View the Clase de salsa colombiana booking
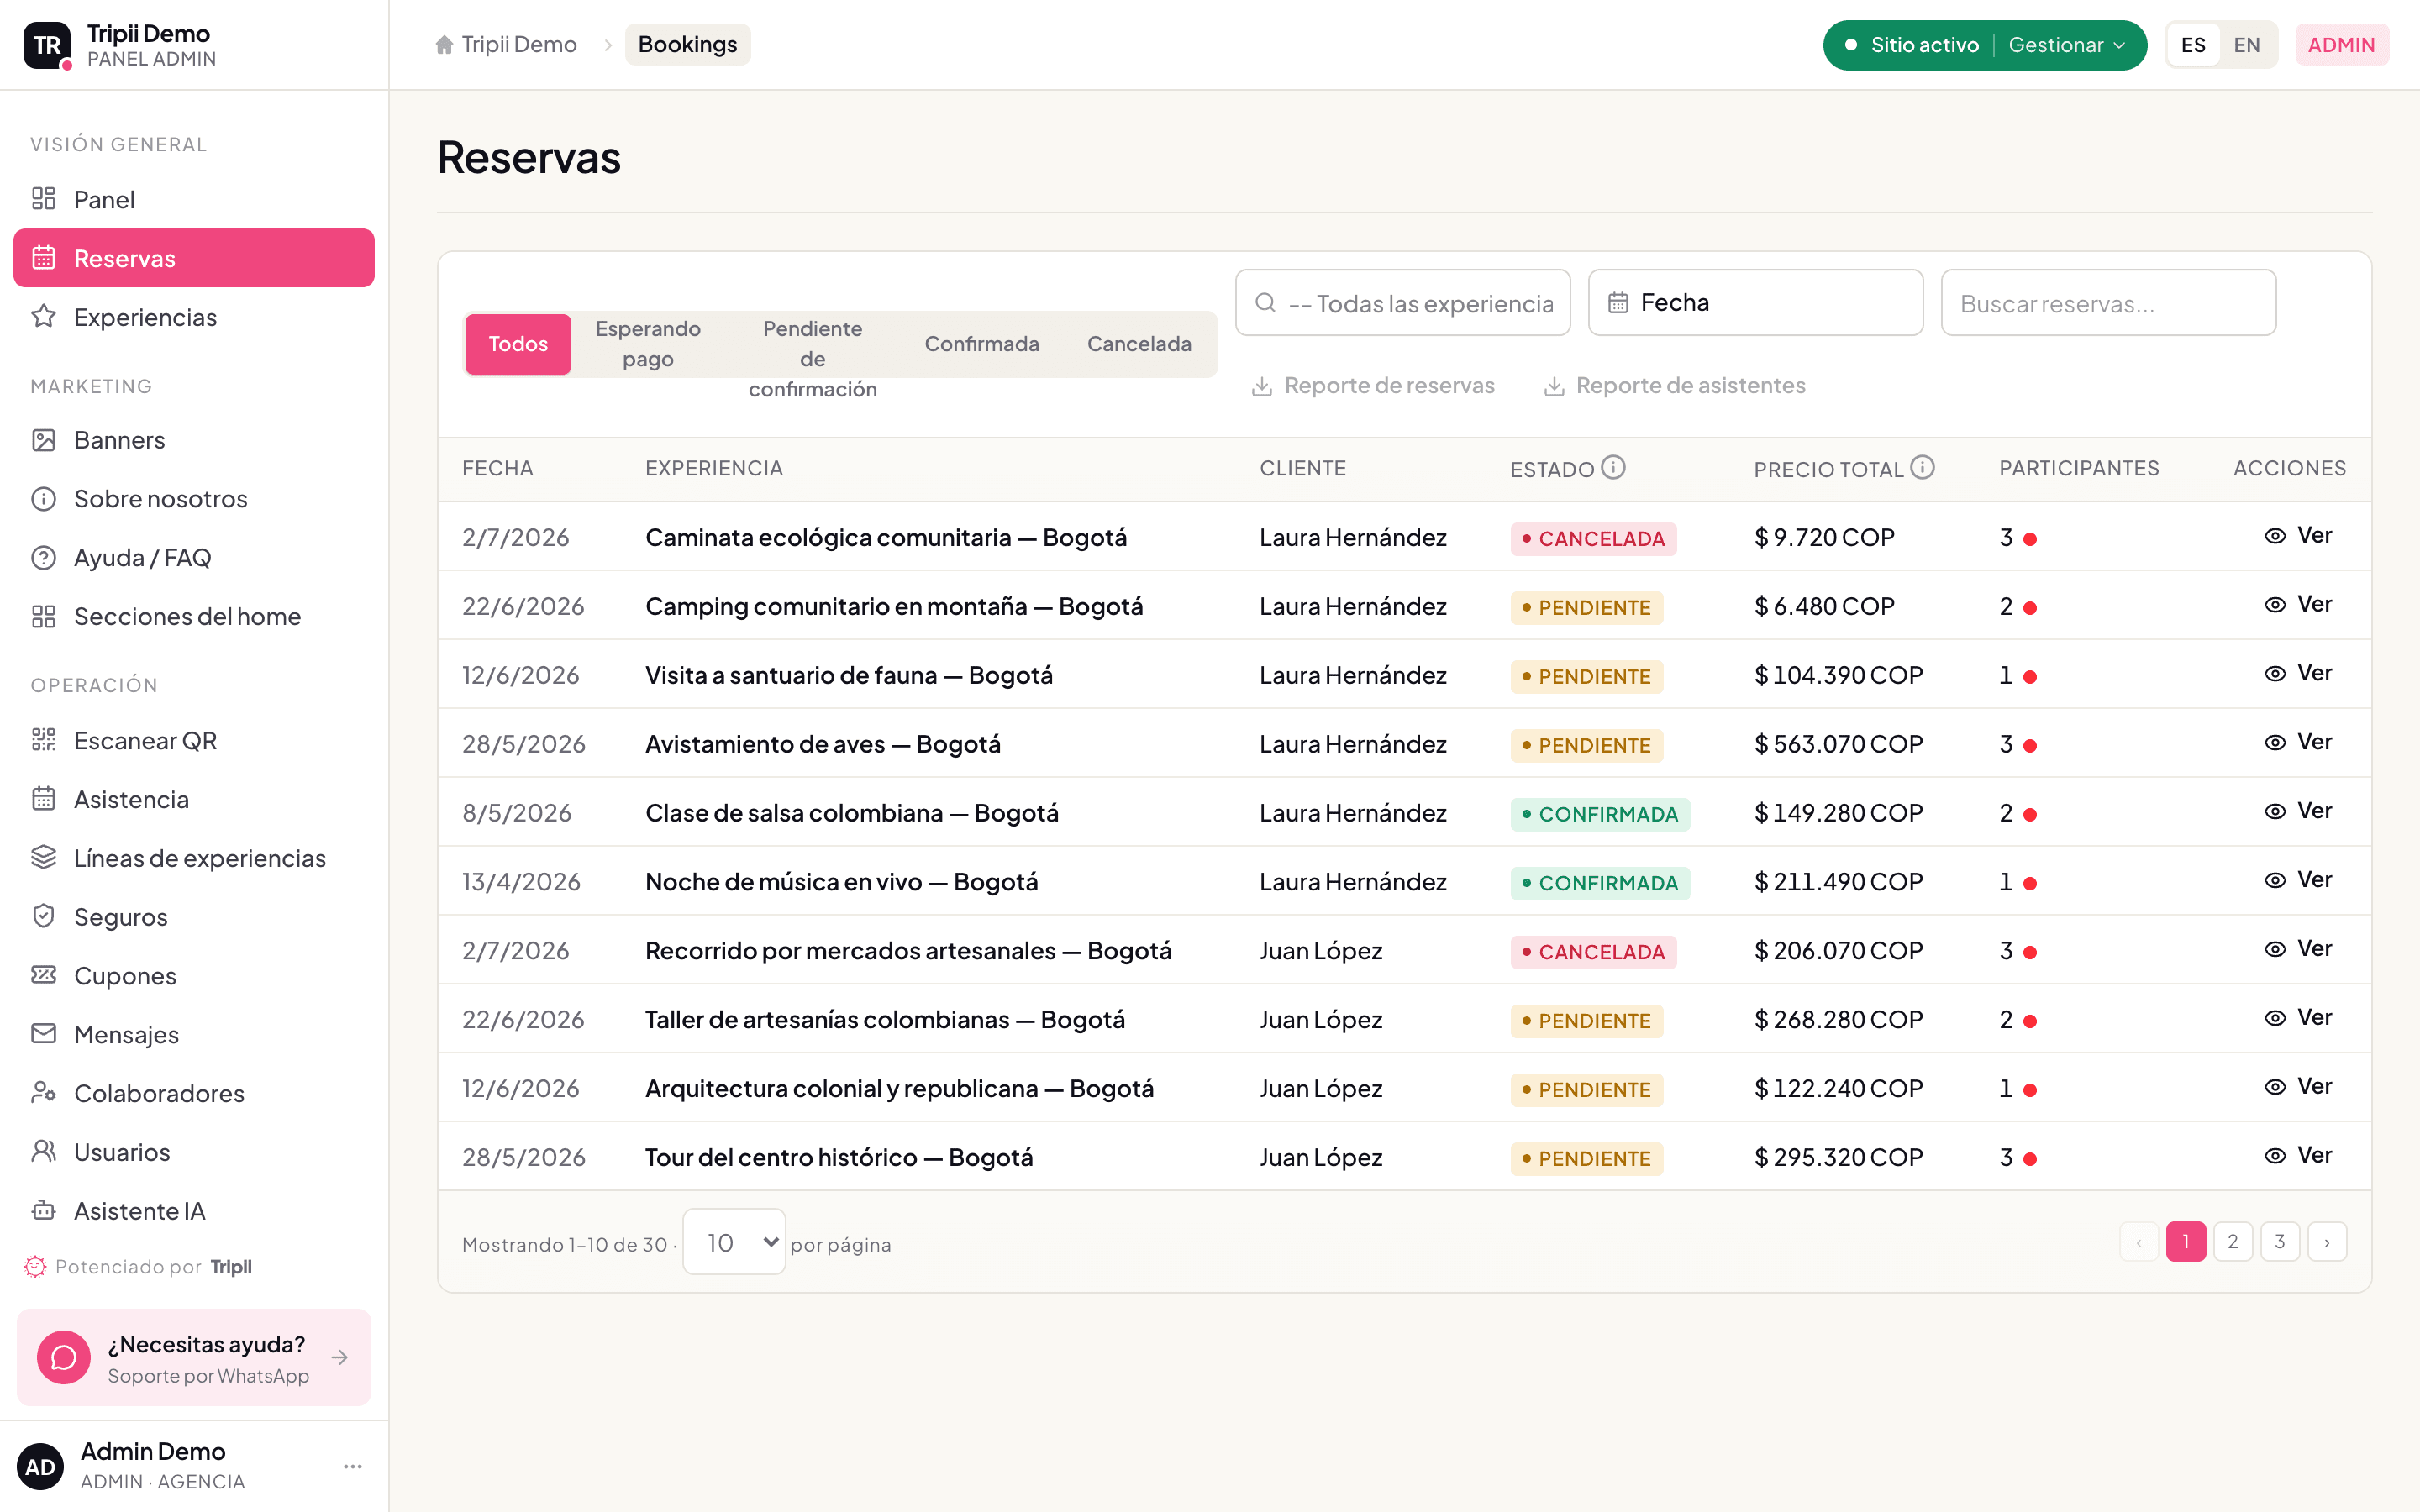 point(2298,812)
